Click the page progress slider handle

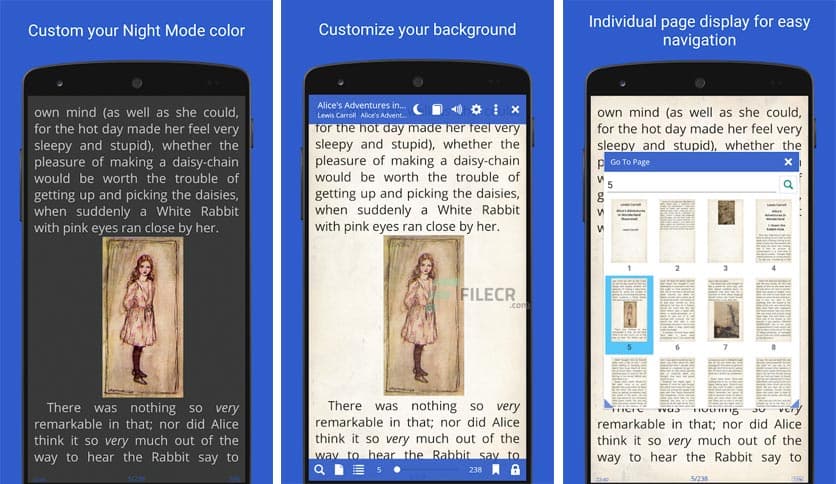397,469
